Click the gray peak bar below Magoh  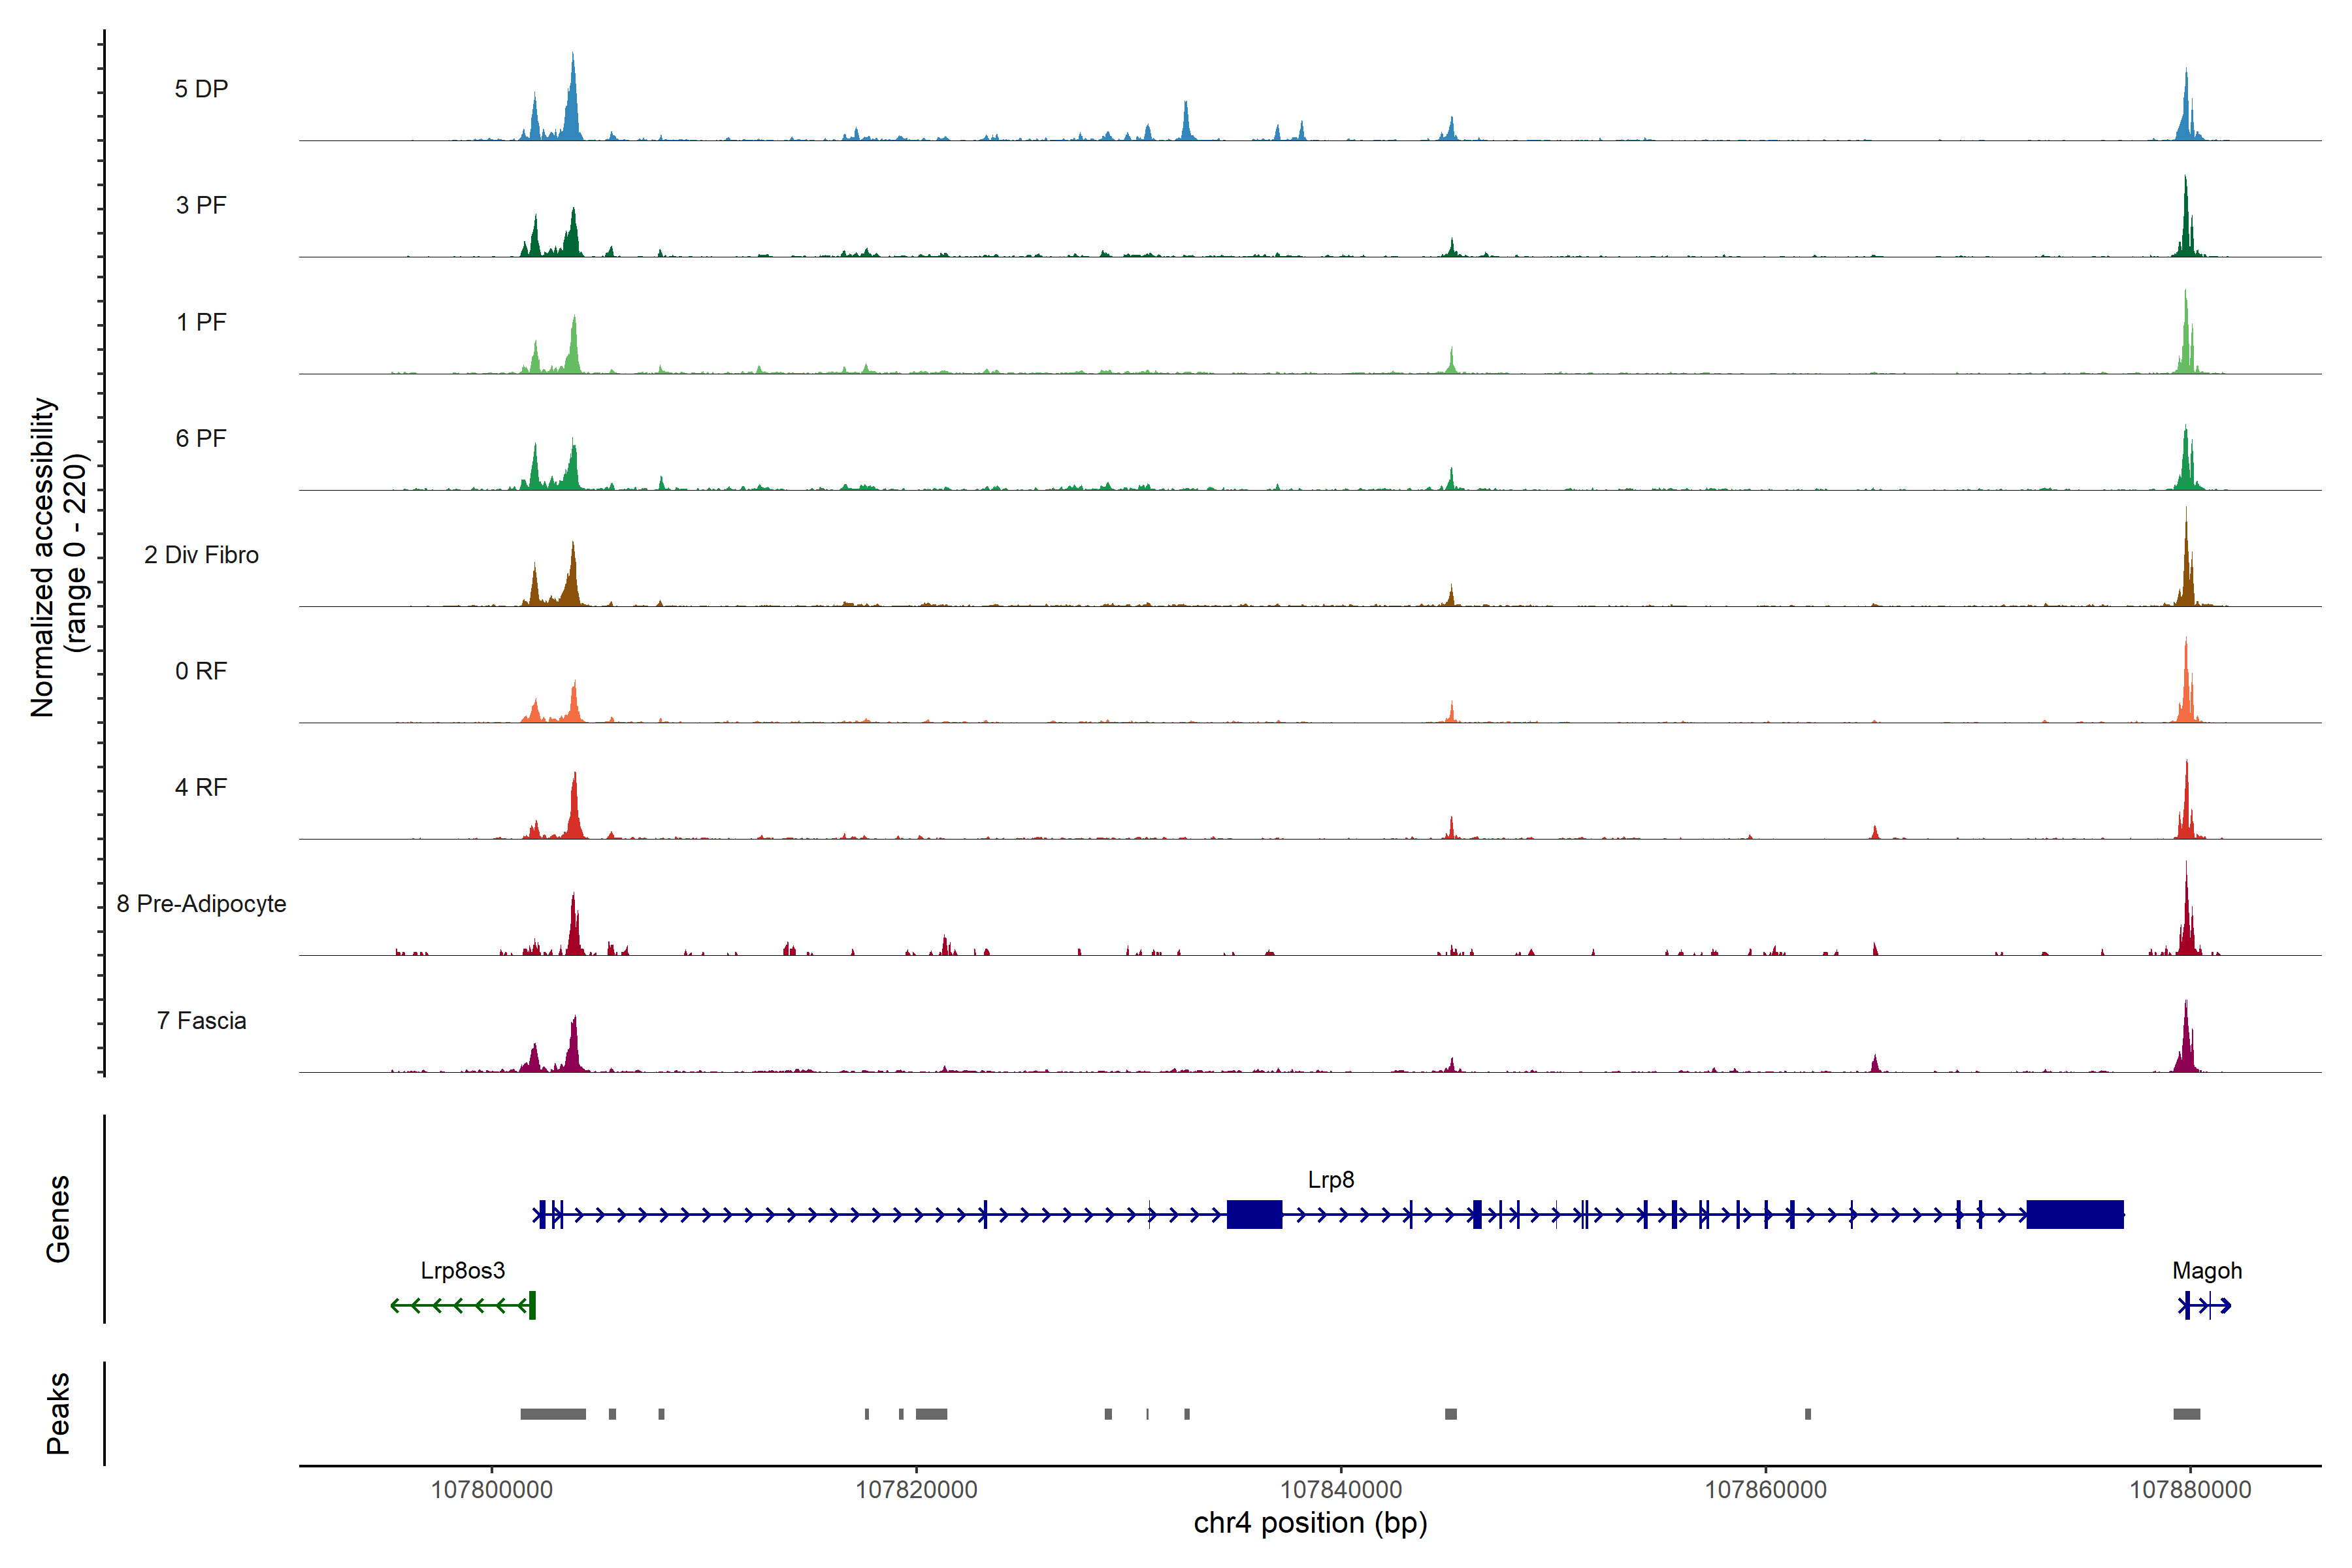pyautogui.click(x=2186, y=1414)
